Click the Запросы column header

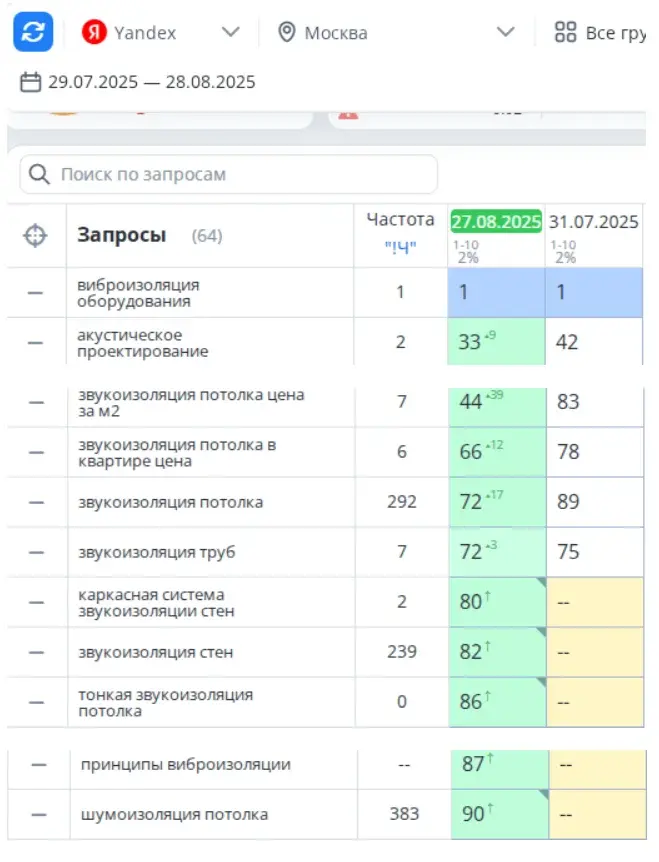[x=121, y=236]
